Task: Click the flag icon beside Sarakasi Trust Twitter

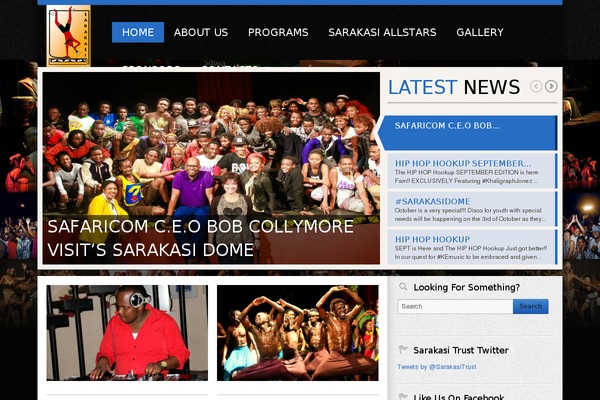Action: (403, 349)
